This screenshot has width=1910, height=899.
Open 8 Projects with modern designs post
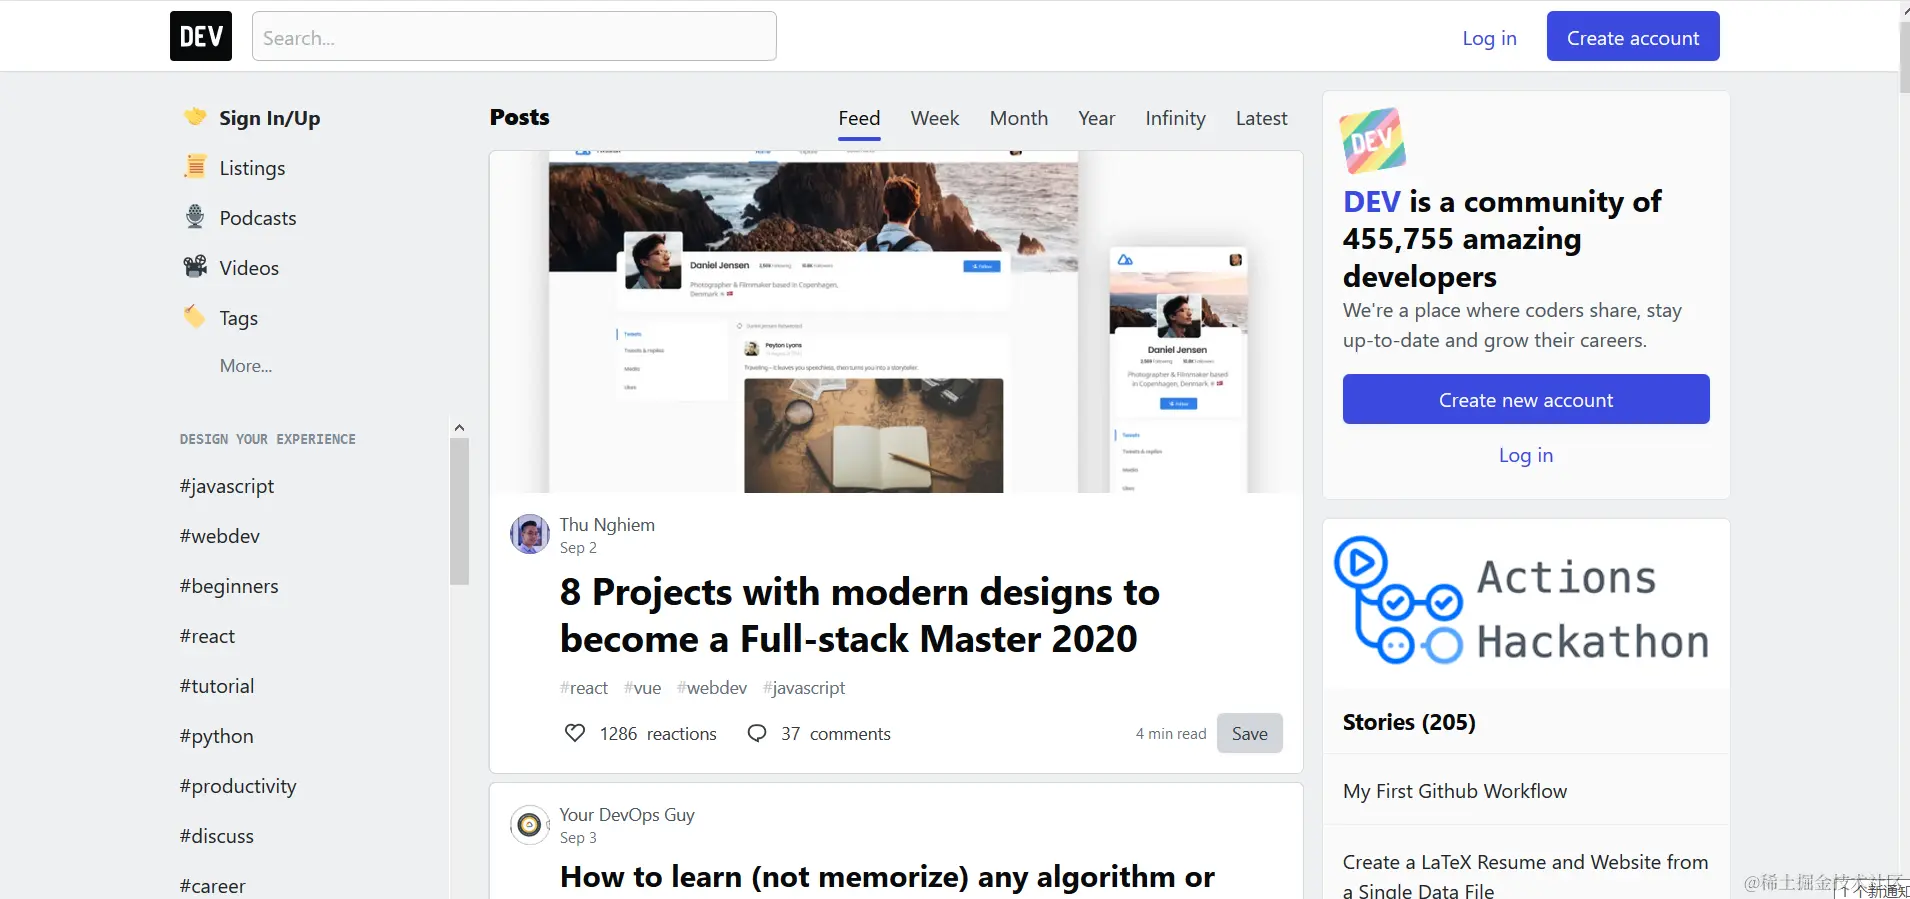(859, 615)
